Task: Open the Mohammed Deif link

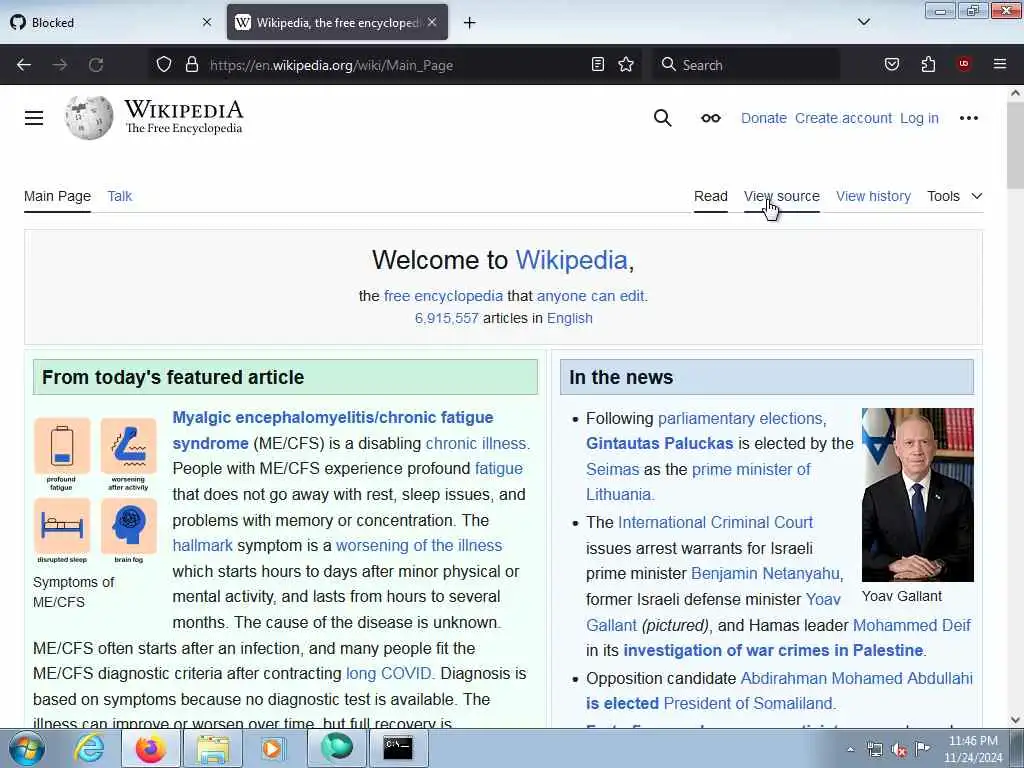Action: [x=912, y=626]
